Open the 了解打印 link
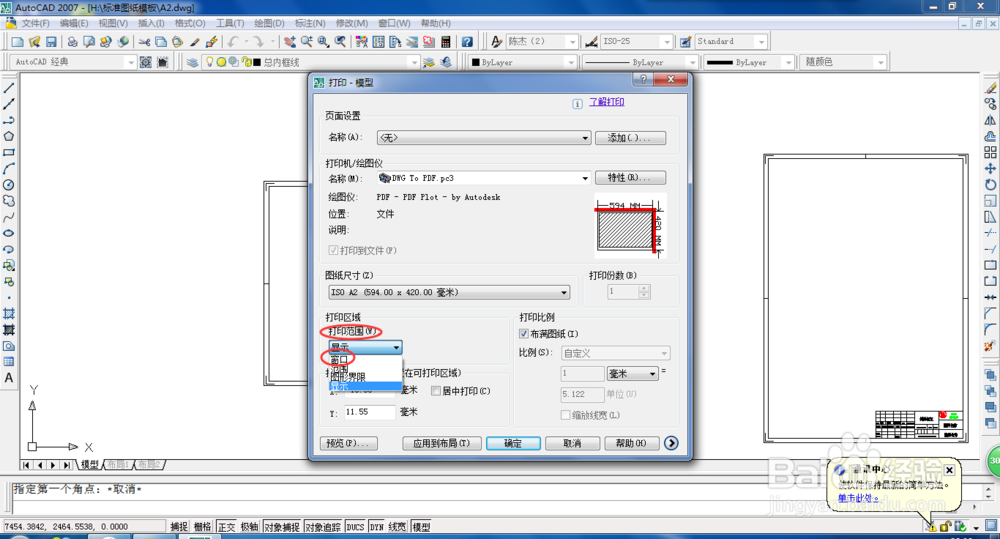Image resolution: width=1000 pixels, height=539 pixels. click(607, 102)
